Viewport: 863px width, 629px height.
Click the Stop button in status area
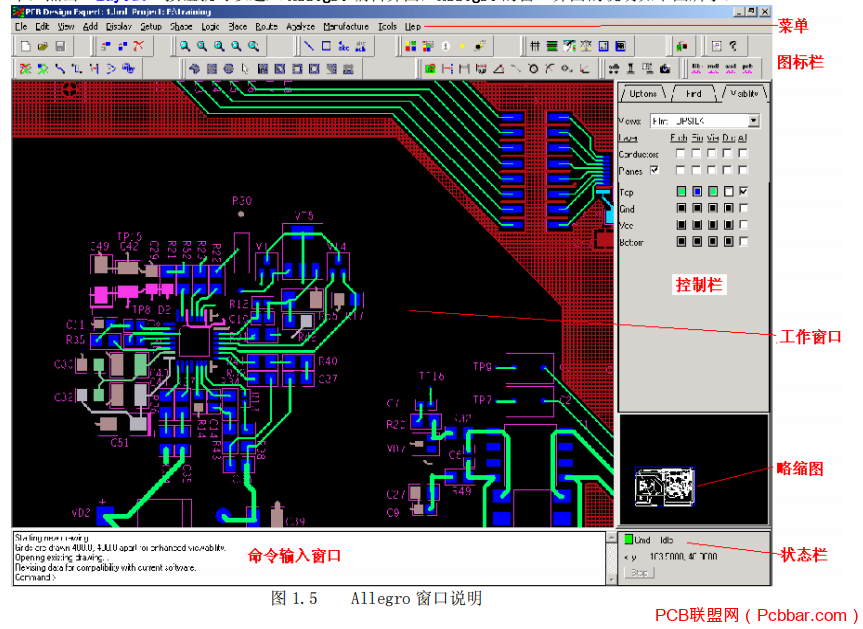pyautogui.click(x=639, y=573)
